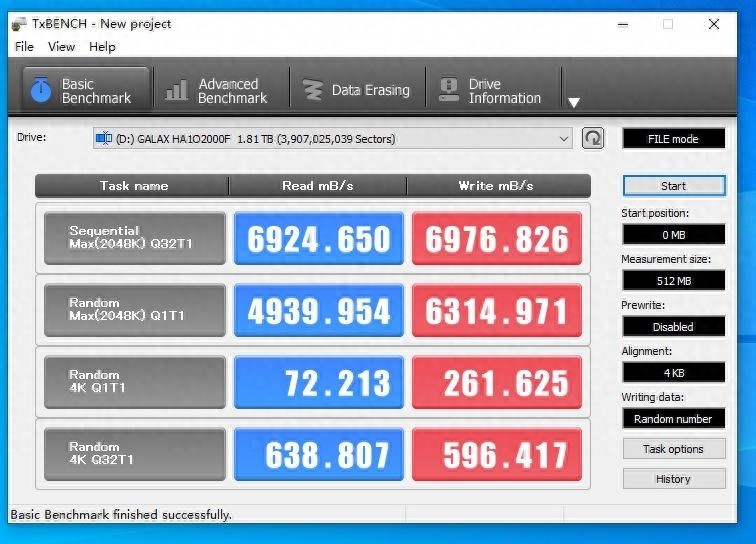Select the write result 6976.826
Viewport: 756px width, 544px height.
(x=497, y=238)
